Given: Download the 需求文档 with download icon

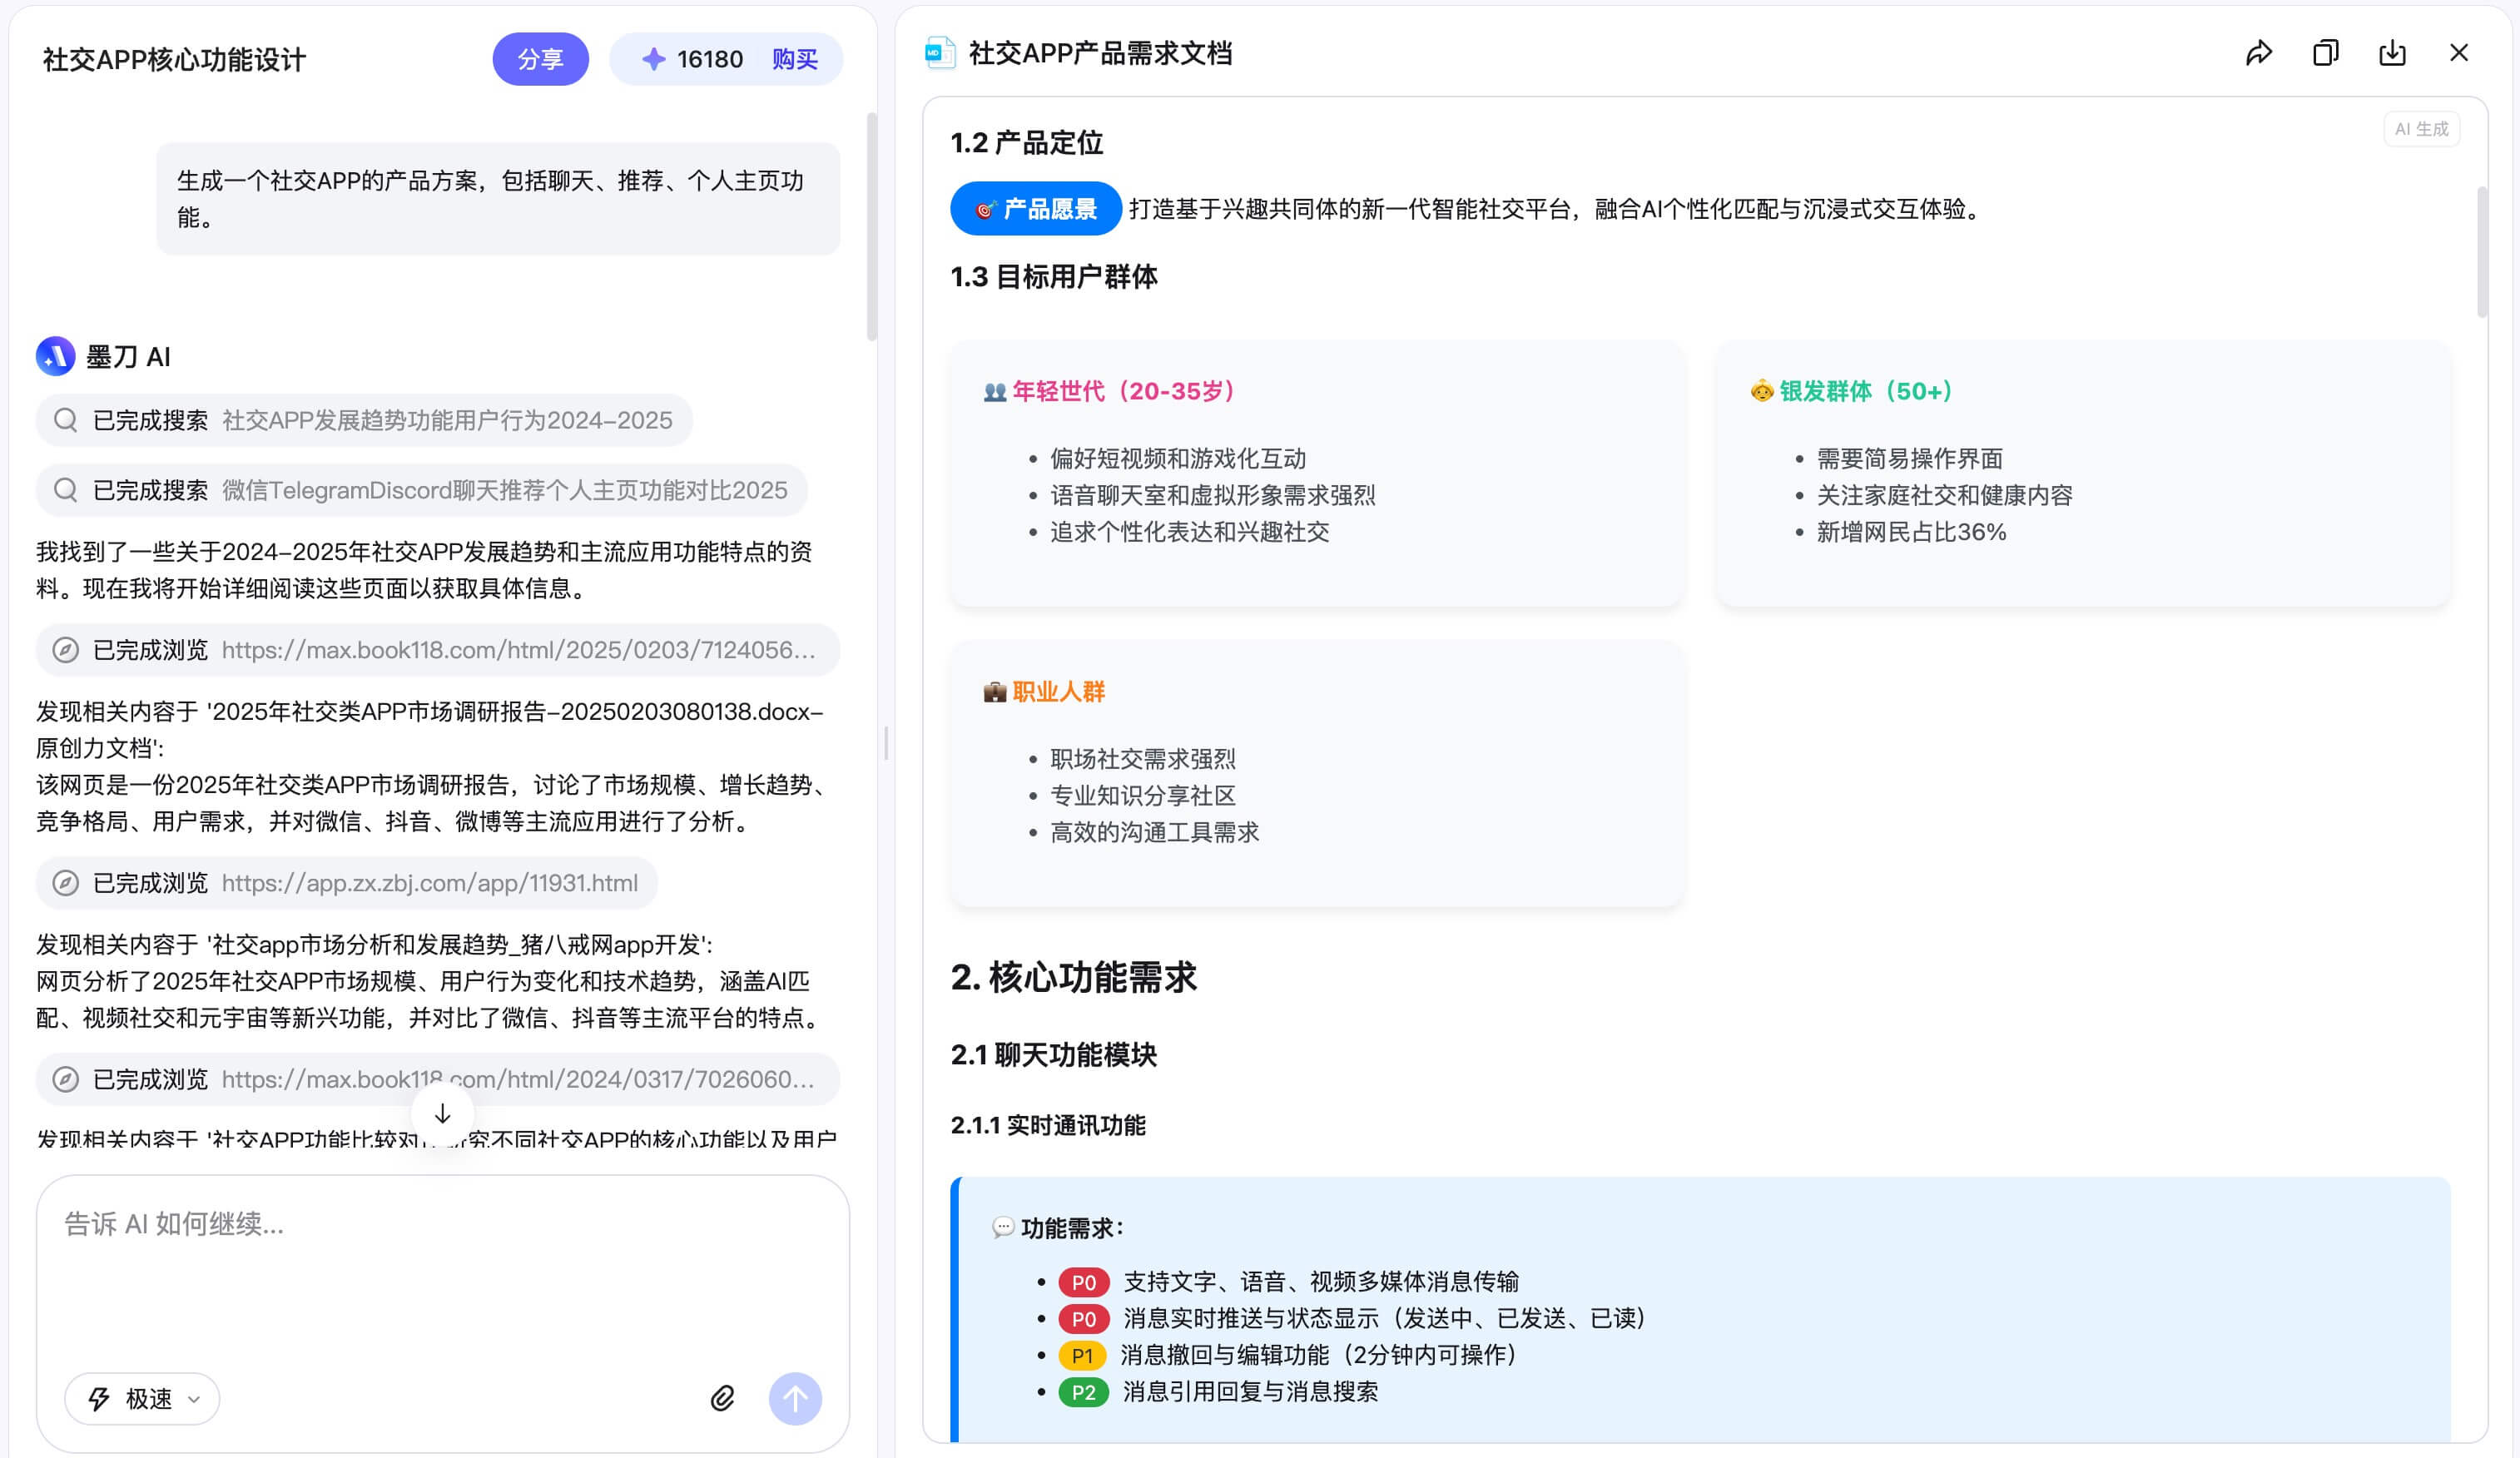Looking at the screenshot, I should 2392,53.
